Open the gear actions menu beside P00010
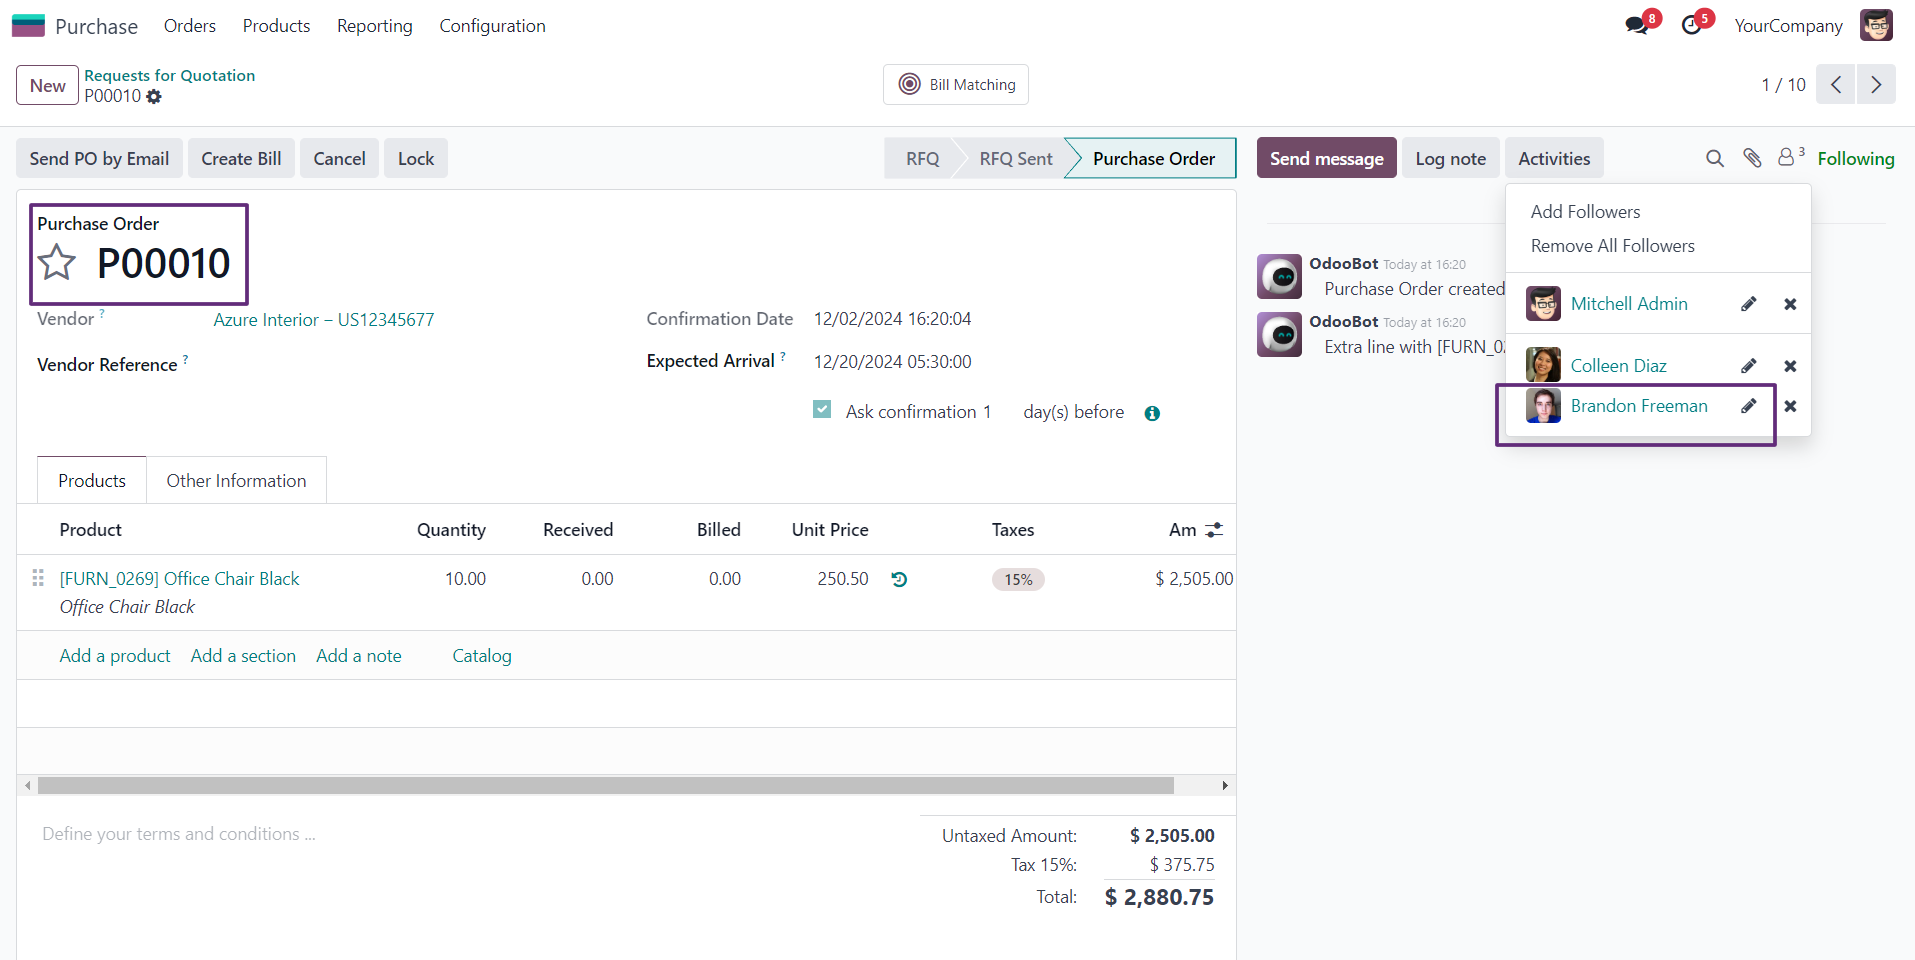This screenshot has width=1915, height=960. coord(154,96)
